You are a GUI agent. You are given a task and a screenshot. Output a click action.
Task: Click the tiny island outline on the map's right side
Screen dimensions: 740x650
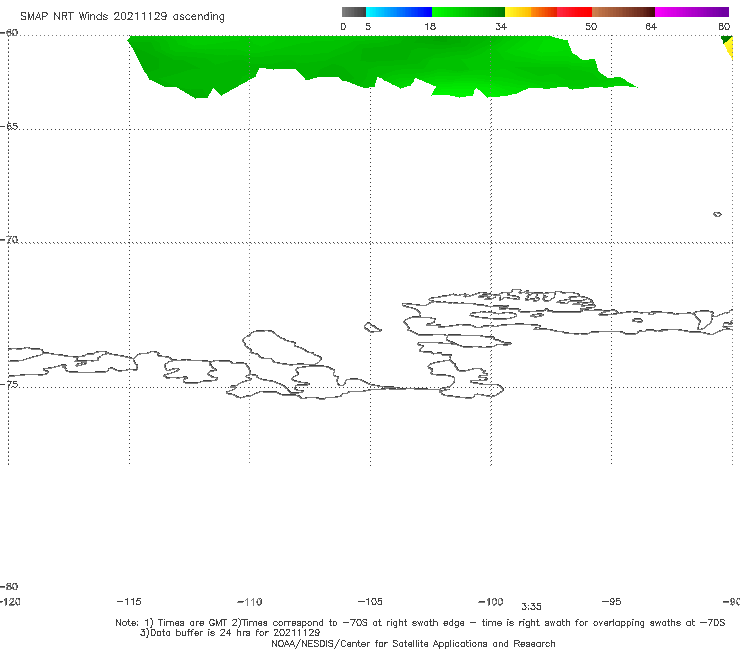717,214
